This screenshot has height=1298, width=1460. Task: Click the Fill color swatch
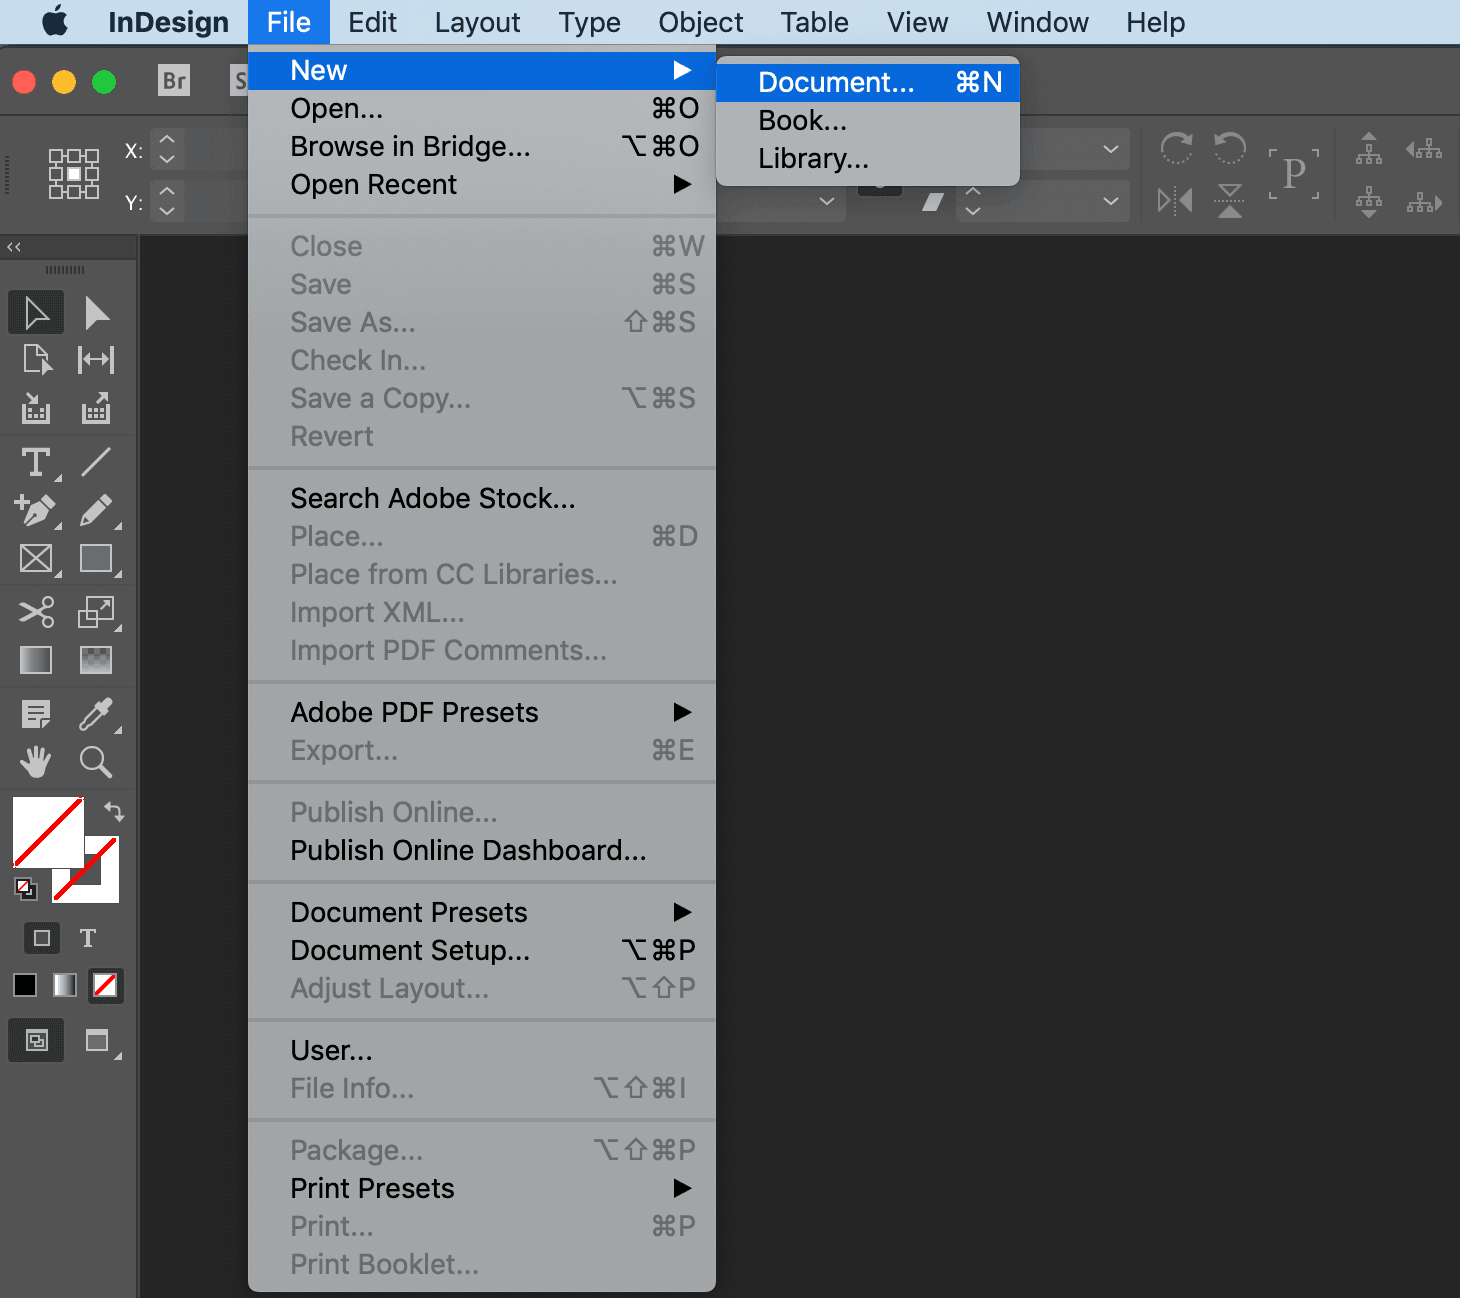(x=47, y=831)
